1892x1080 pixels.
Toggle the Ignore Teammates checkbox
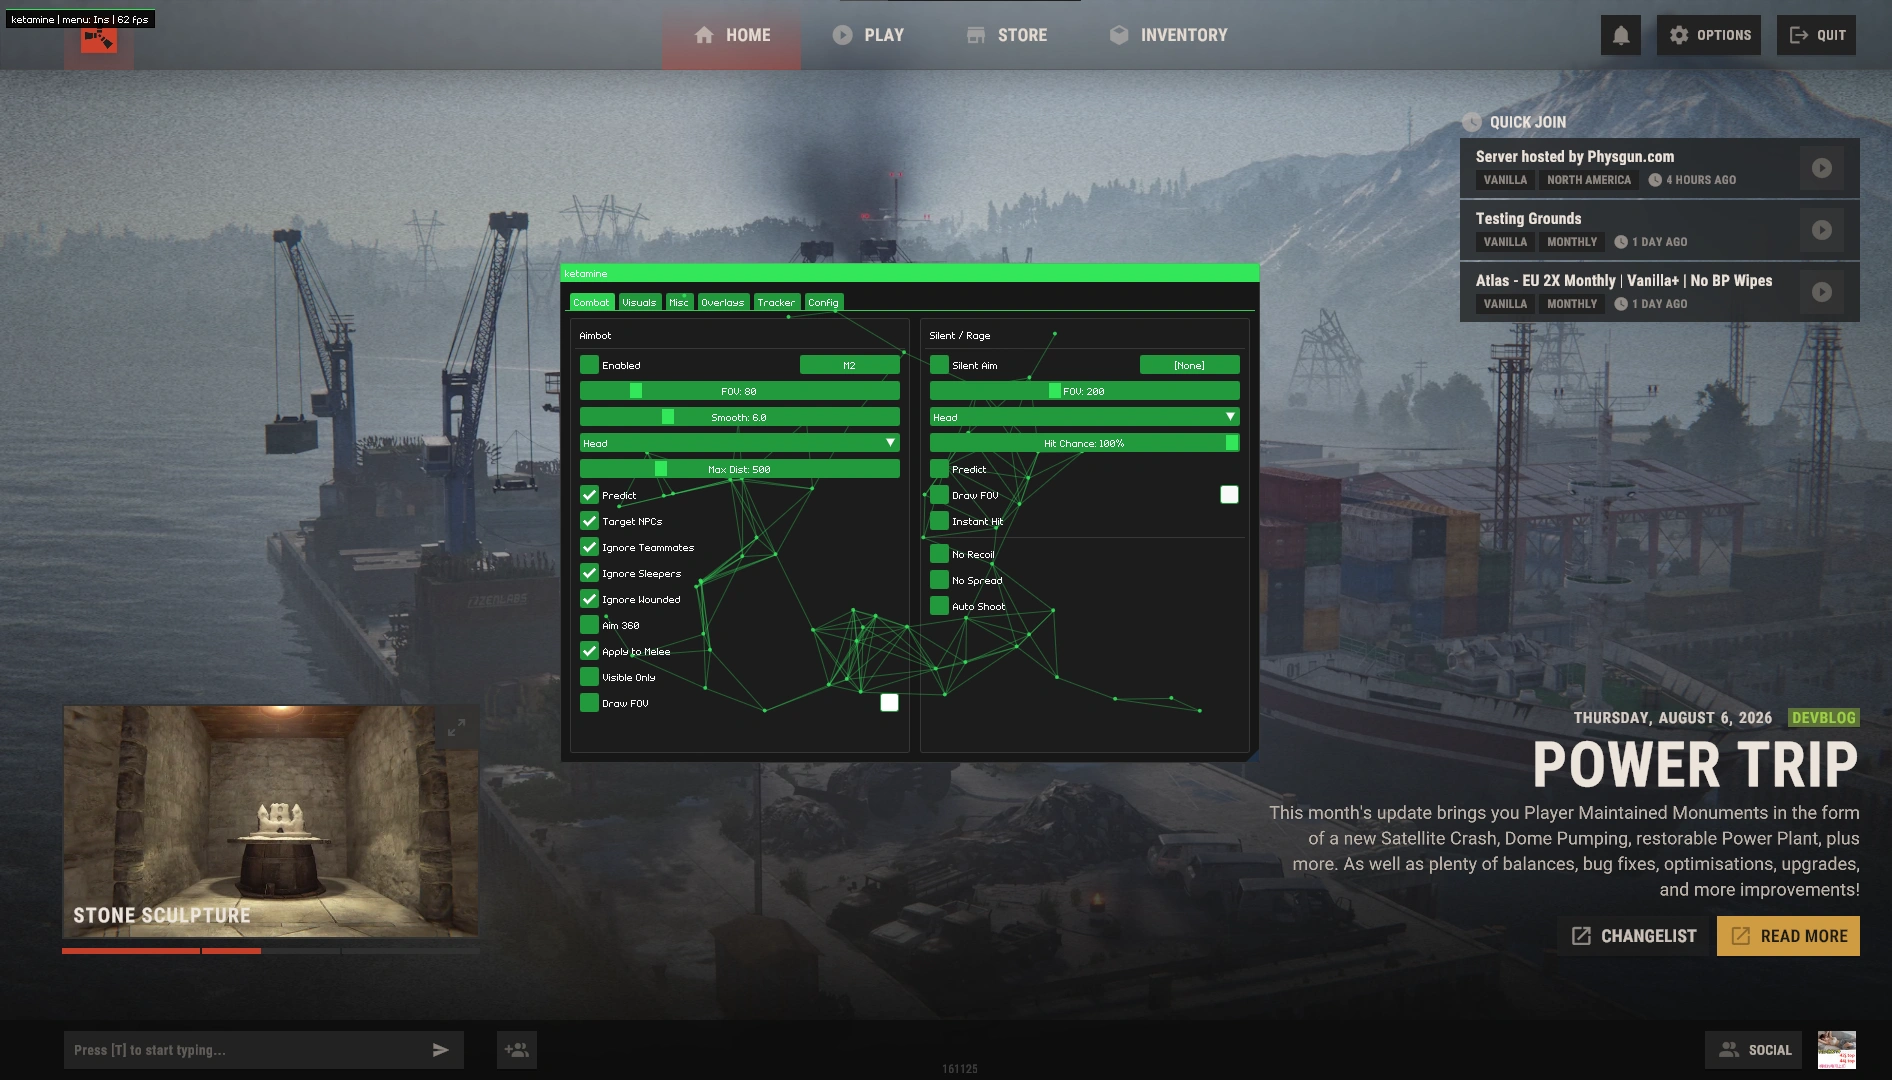(589, 547)
